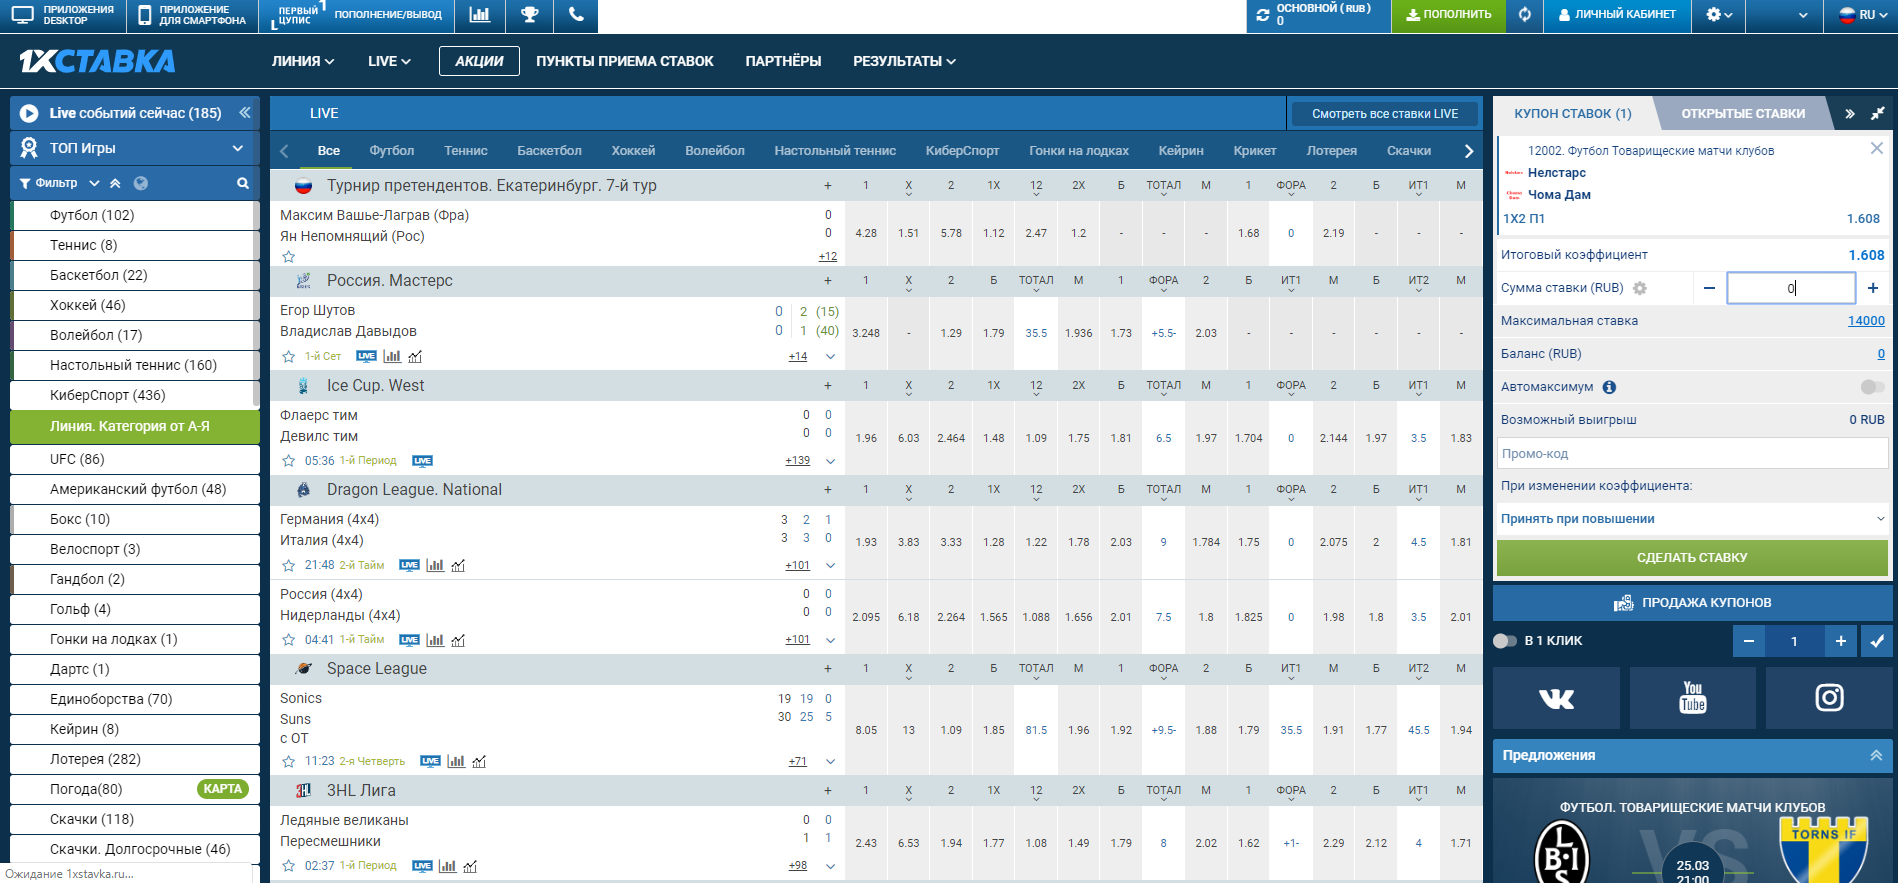Screen dimensions: 1898x883
Task: Click the Промо-код input field
Action: 1691,454
